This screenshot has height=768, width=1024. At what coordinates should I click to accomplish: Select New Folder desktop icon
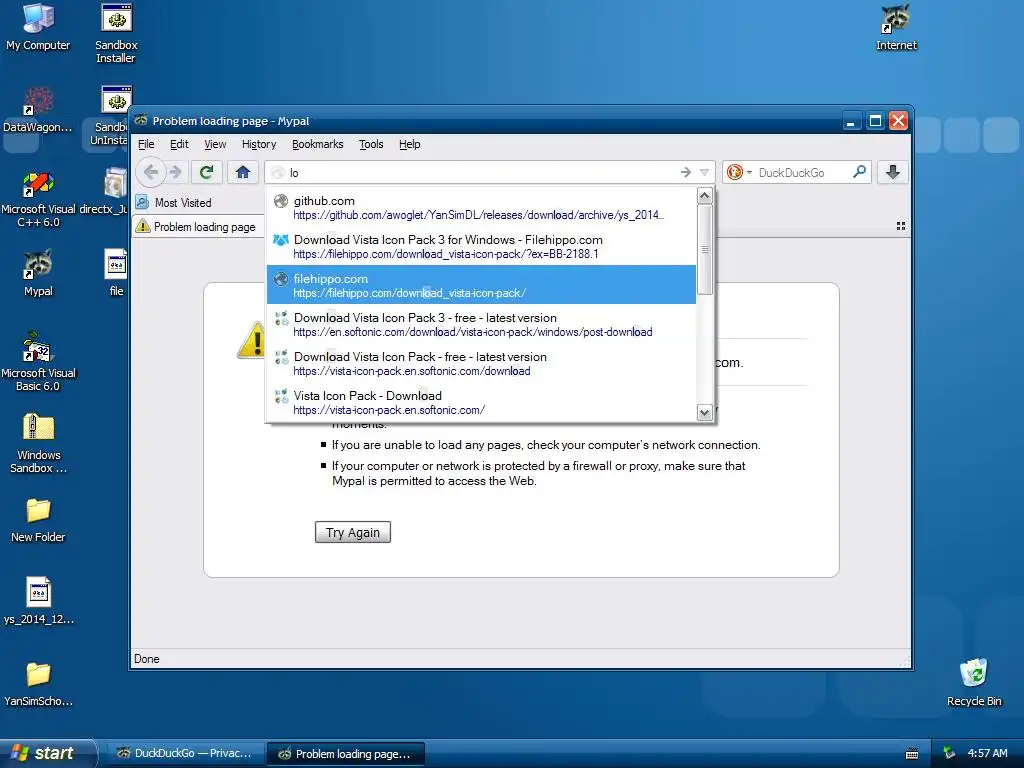point(38,520)
